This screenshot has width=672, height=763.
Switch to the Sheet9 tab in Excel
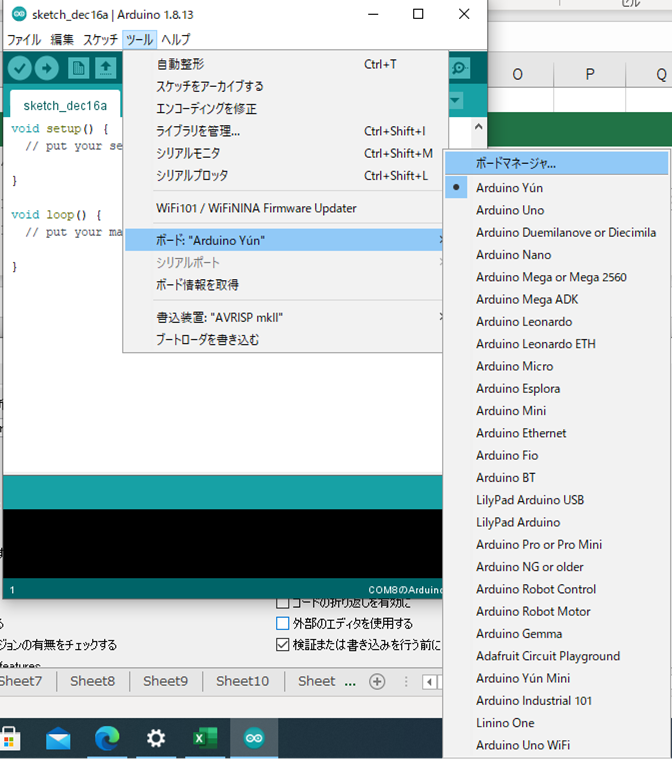[165, 681]
